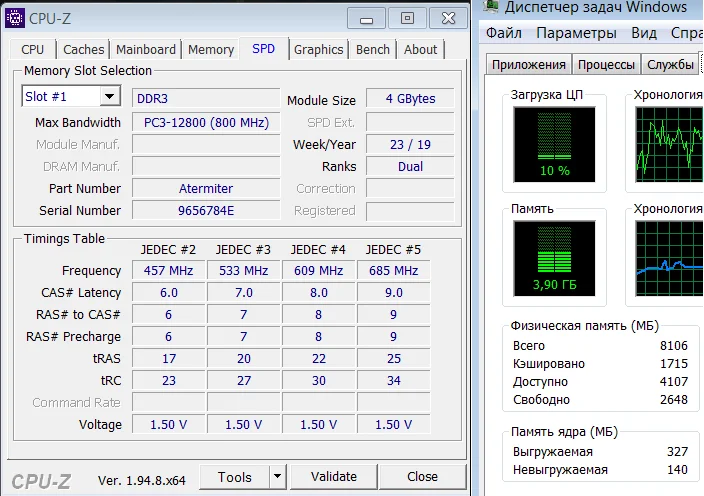Click the Свободно value 2648
Screen dimensions: 704x496
[x=673, y=399]
